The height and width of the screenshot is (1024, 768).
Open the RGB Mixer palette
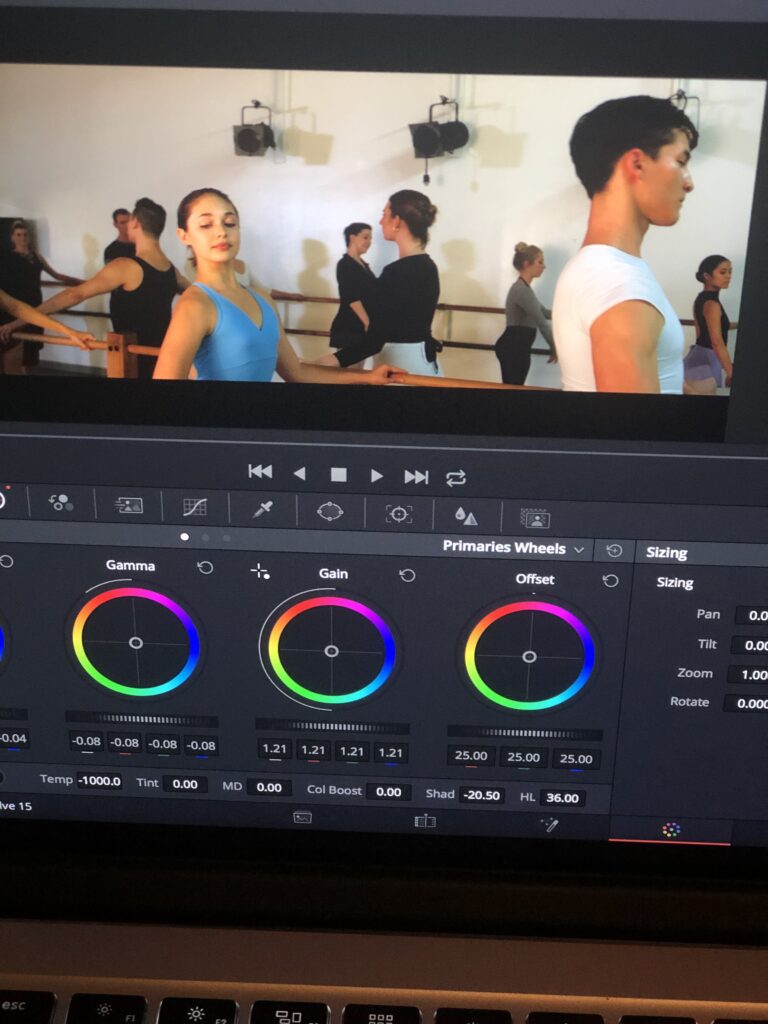coord(61,502)
